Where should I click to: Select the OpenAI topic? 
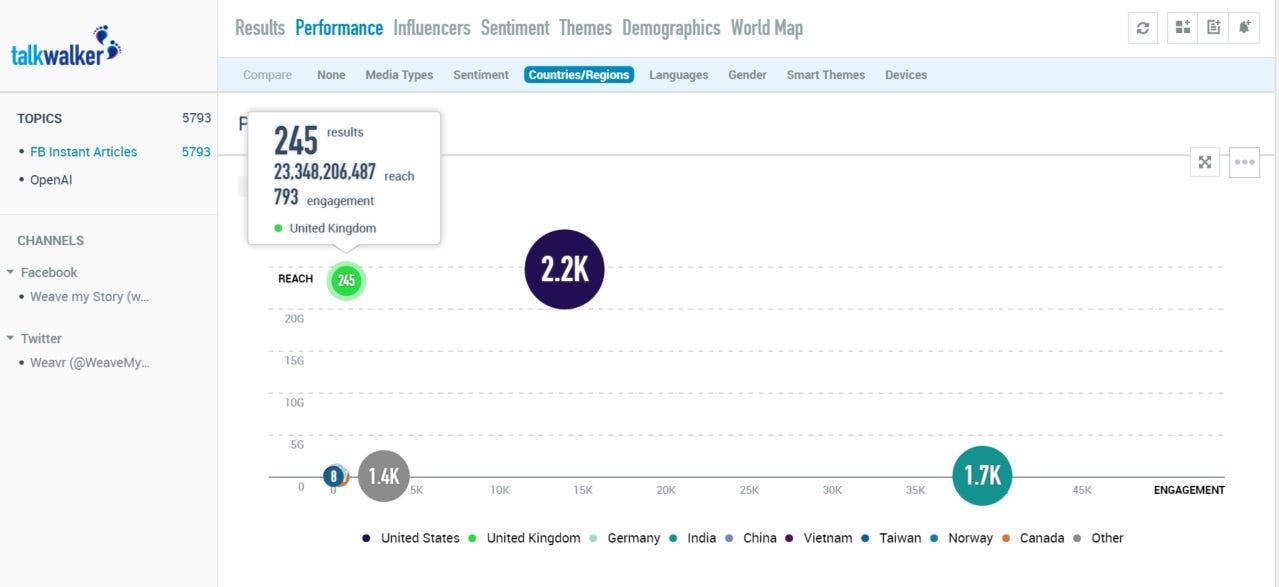click(51, 180)
